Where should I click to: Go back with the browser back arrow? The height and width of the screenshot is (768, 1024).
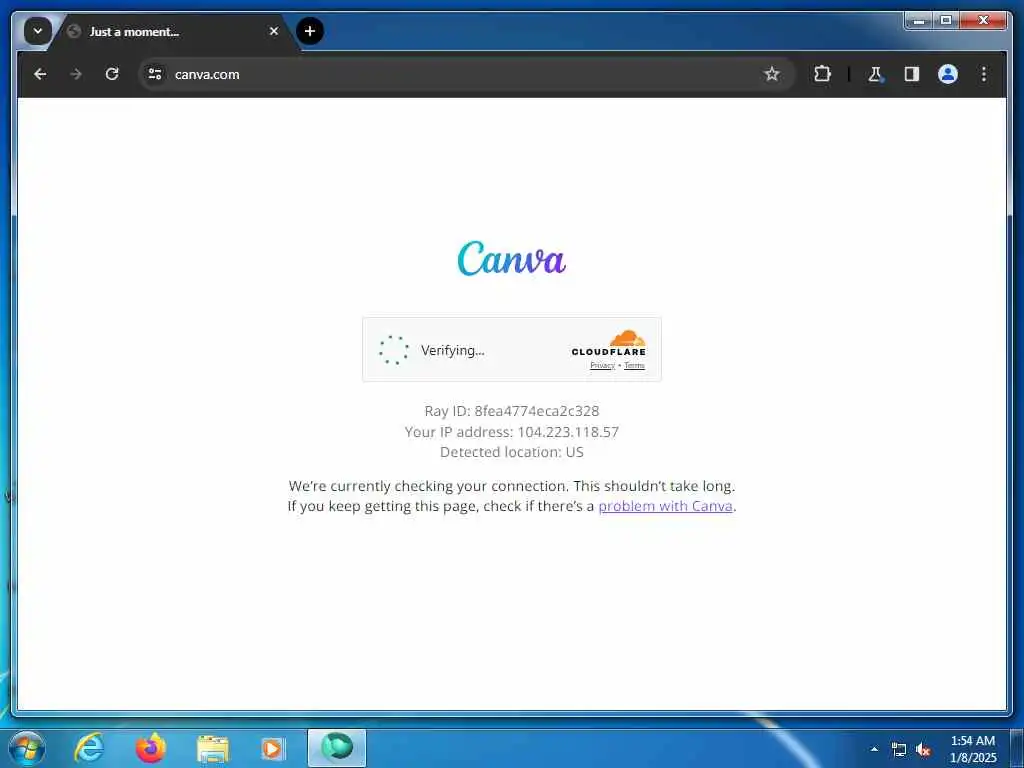click(40, 74)
